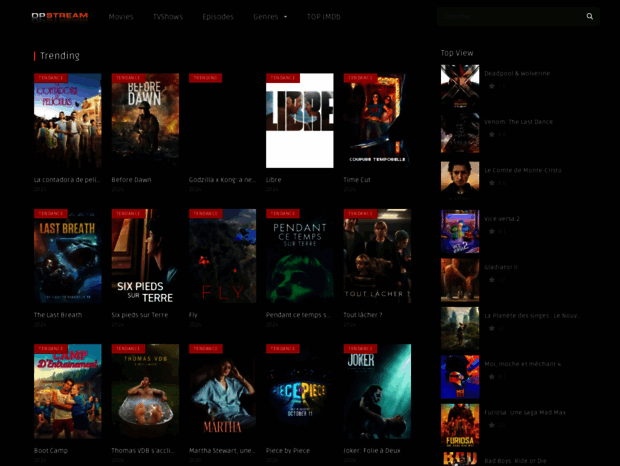Open the TOP IMDb page

tap(324, 17)
